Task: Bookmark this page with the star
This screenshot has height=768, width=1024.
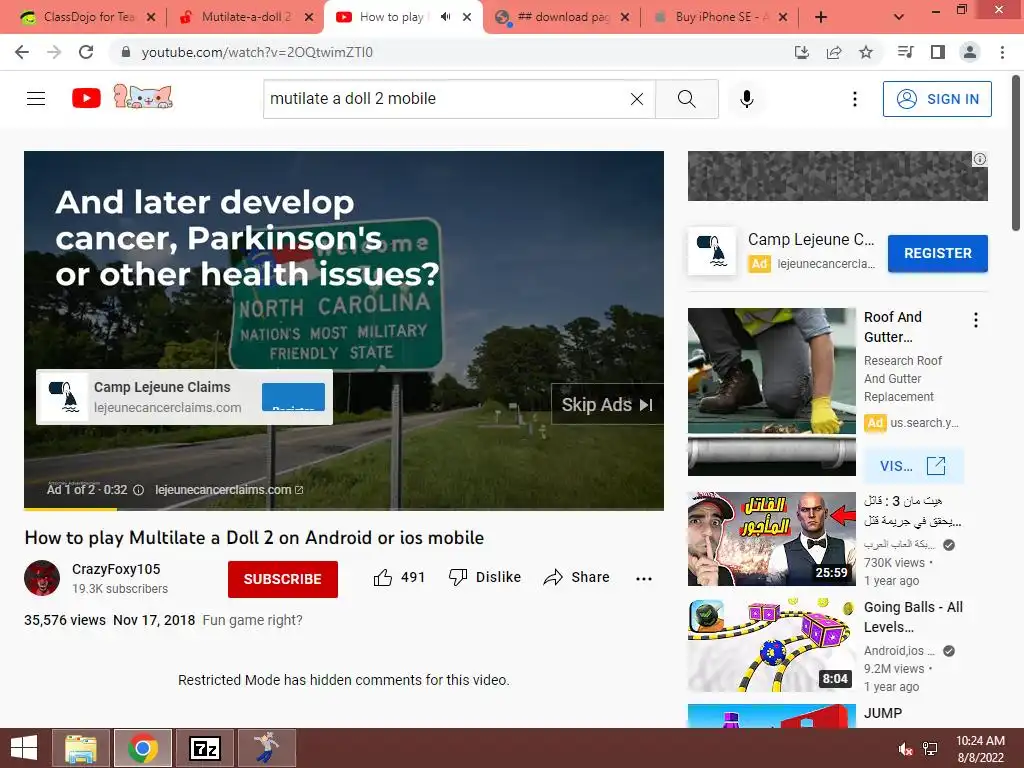Action: coord(866,52)
